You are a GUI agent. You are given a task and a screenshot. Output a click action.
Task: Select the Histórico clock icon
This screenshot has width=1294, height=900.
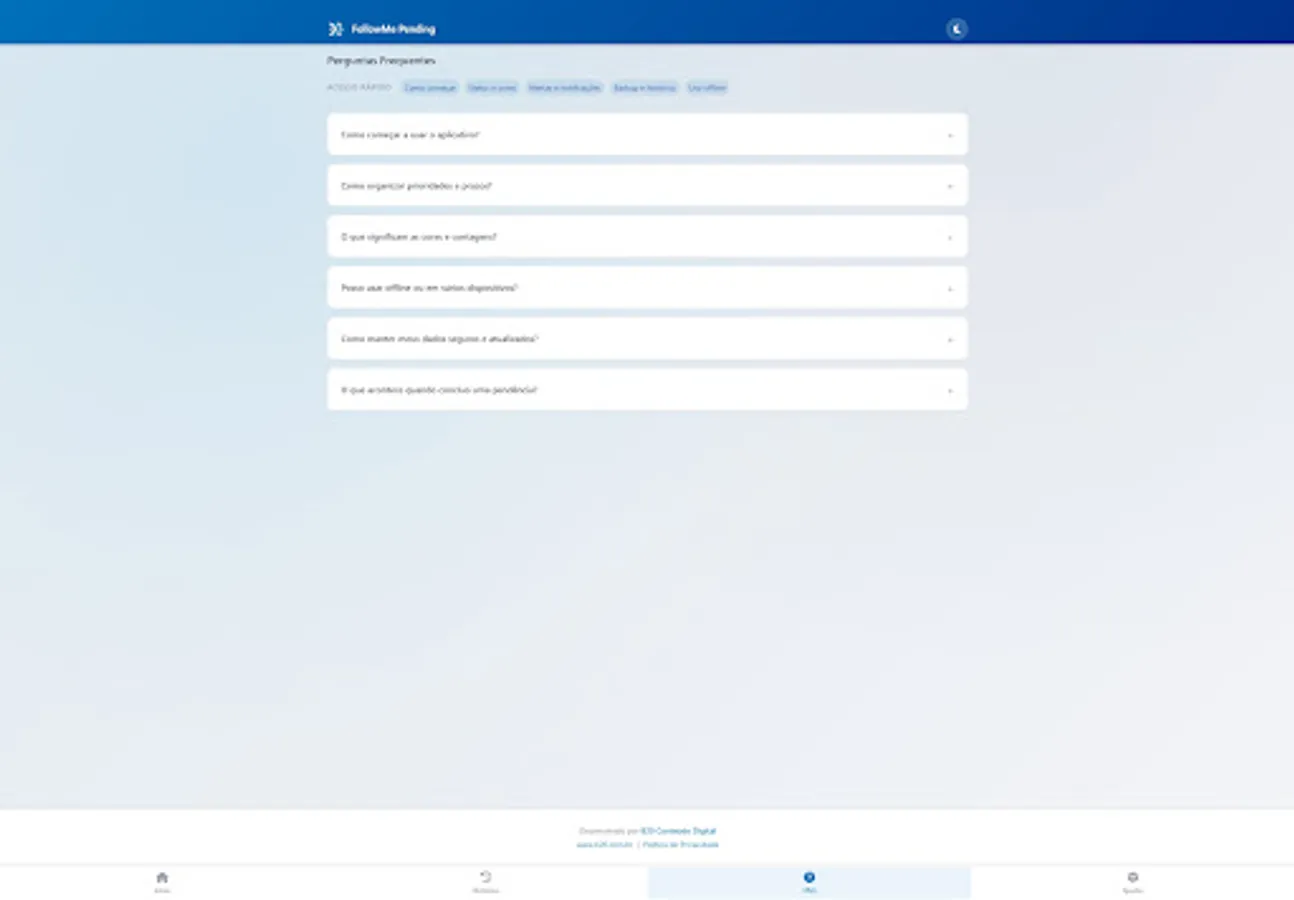[486, 880]
